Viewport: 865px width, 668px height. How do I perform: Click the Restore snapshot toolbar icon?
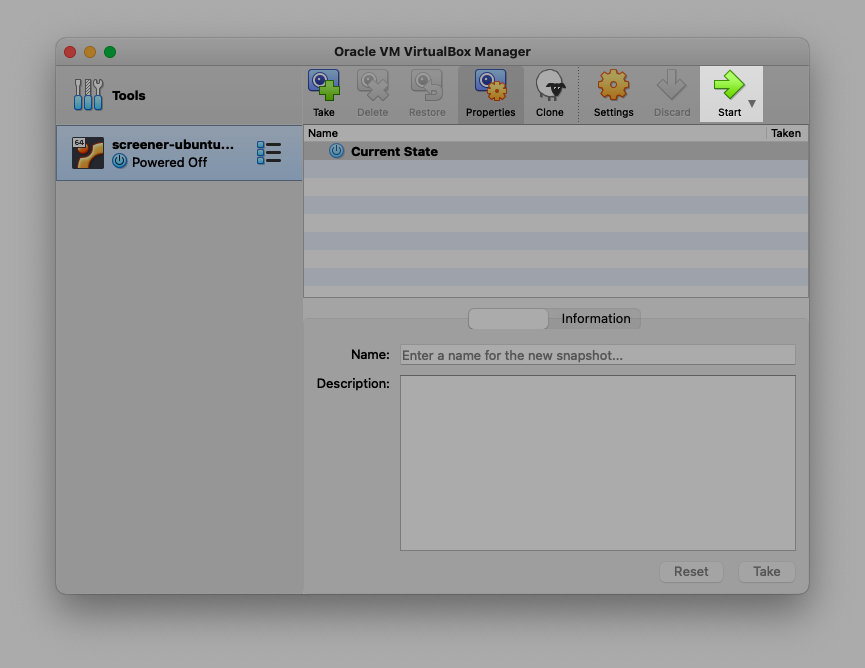[x=427, y=87]
